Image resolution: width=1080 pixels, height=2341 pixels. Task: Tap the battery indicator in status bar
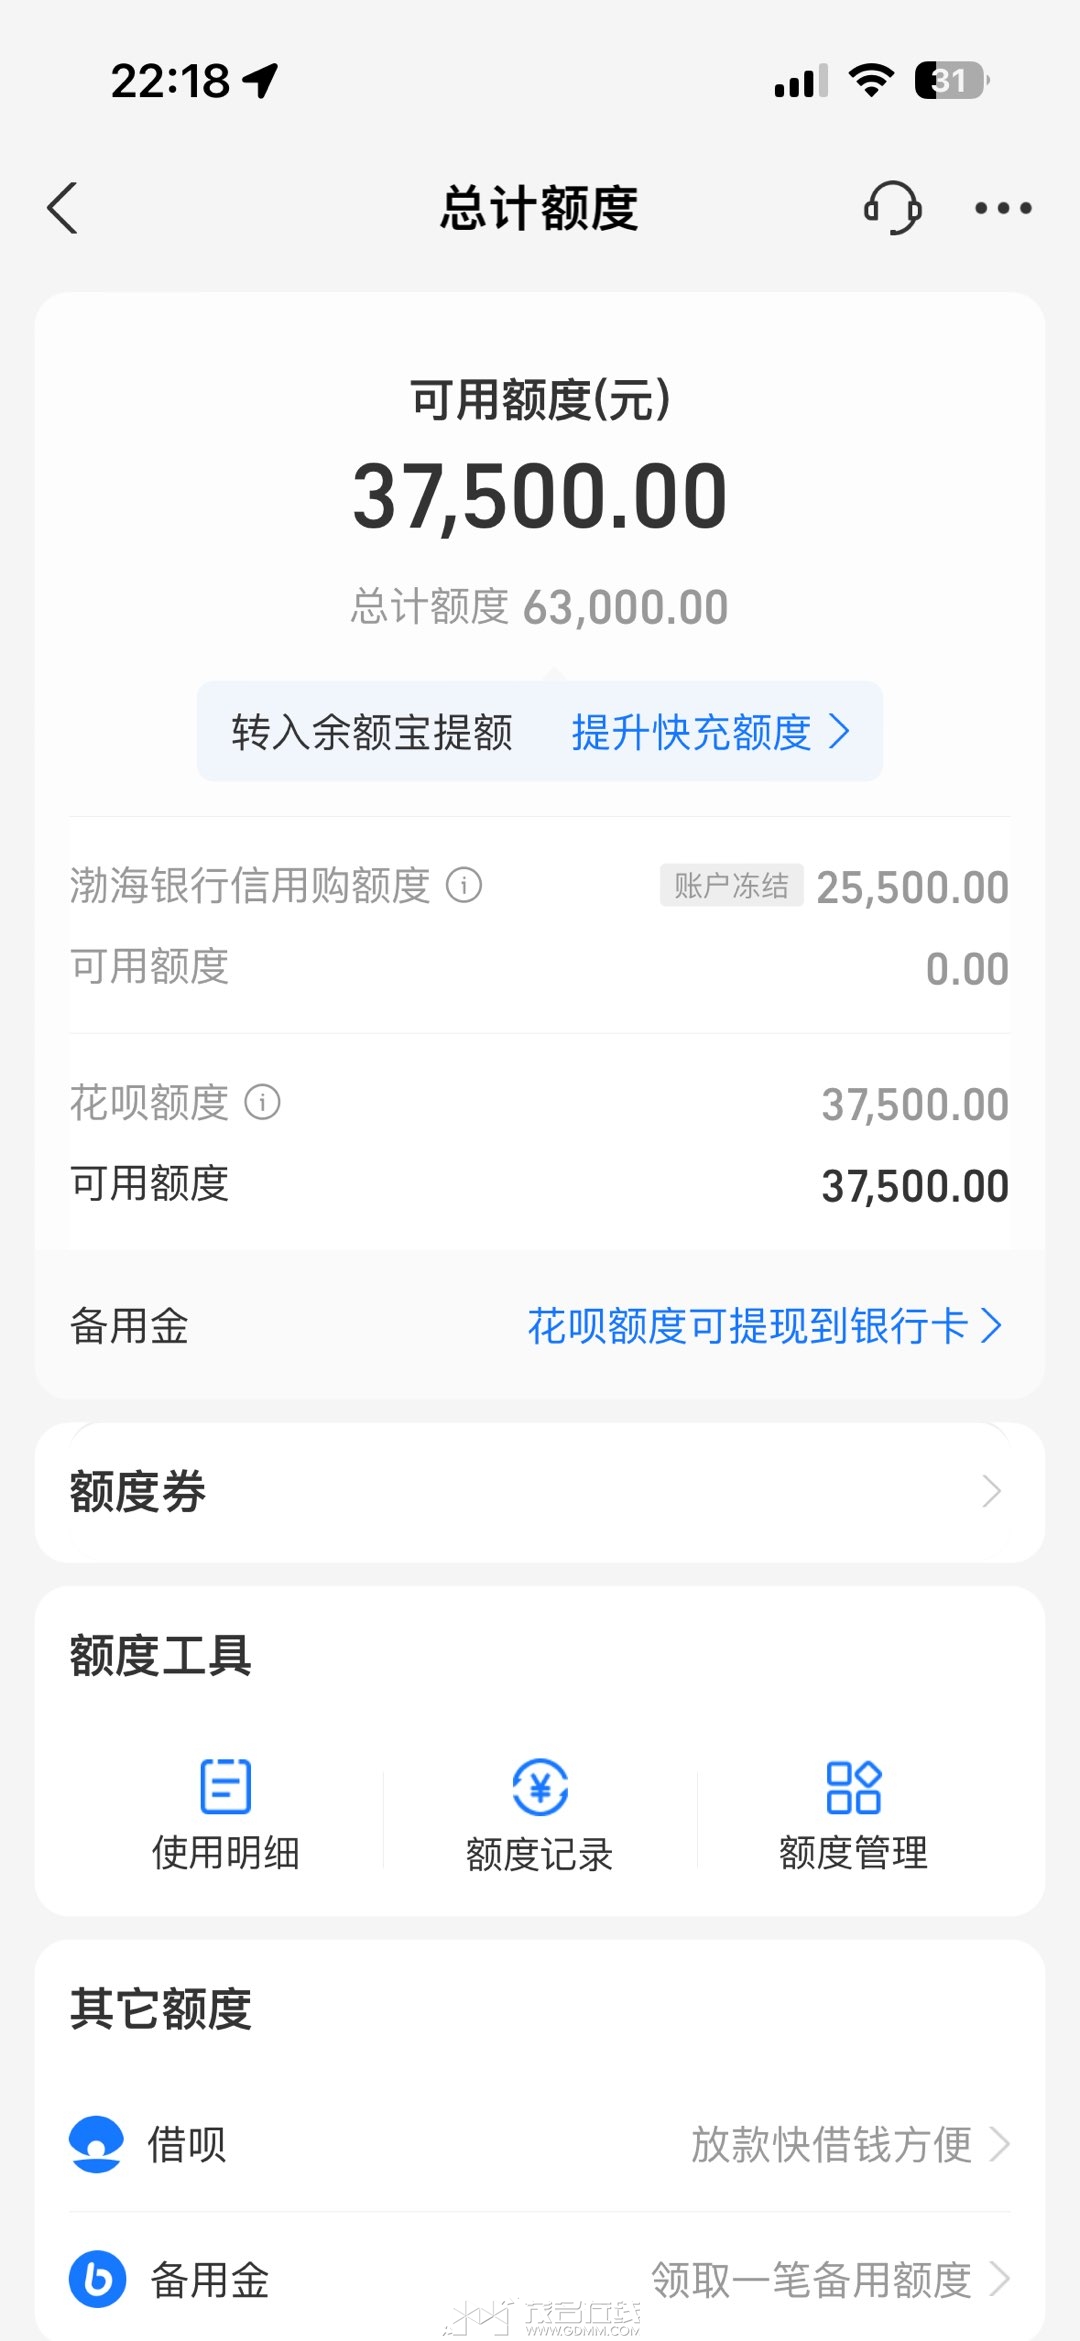point(951,80)
